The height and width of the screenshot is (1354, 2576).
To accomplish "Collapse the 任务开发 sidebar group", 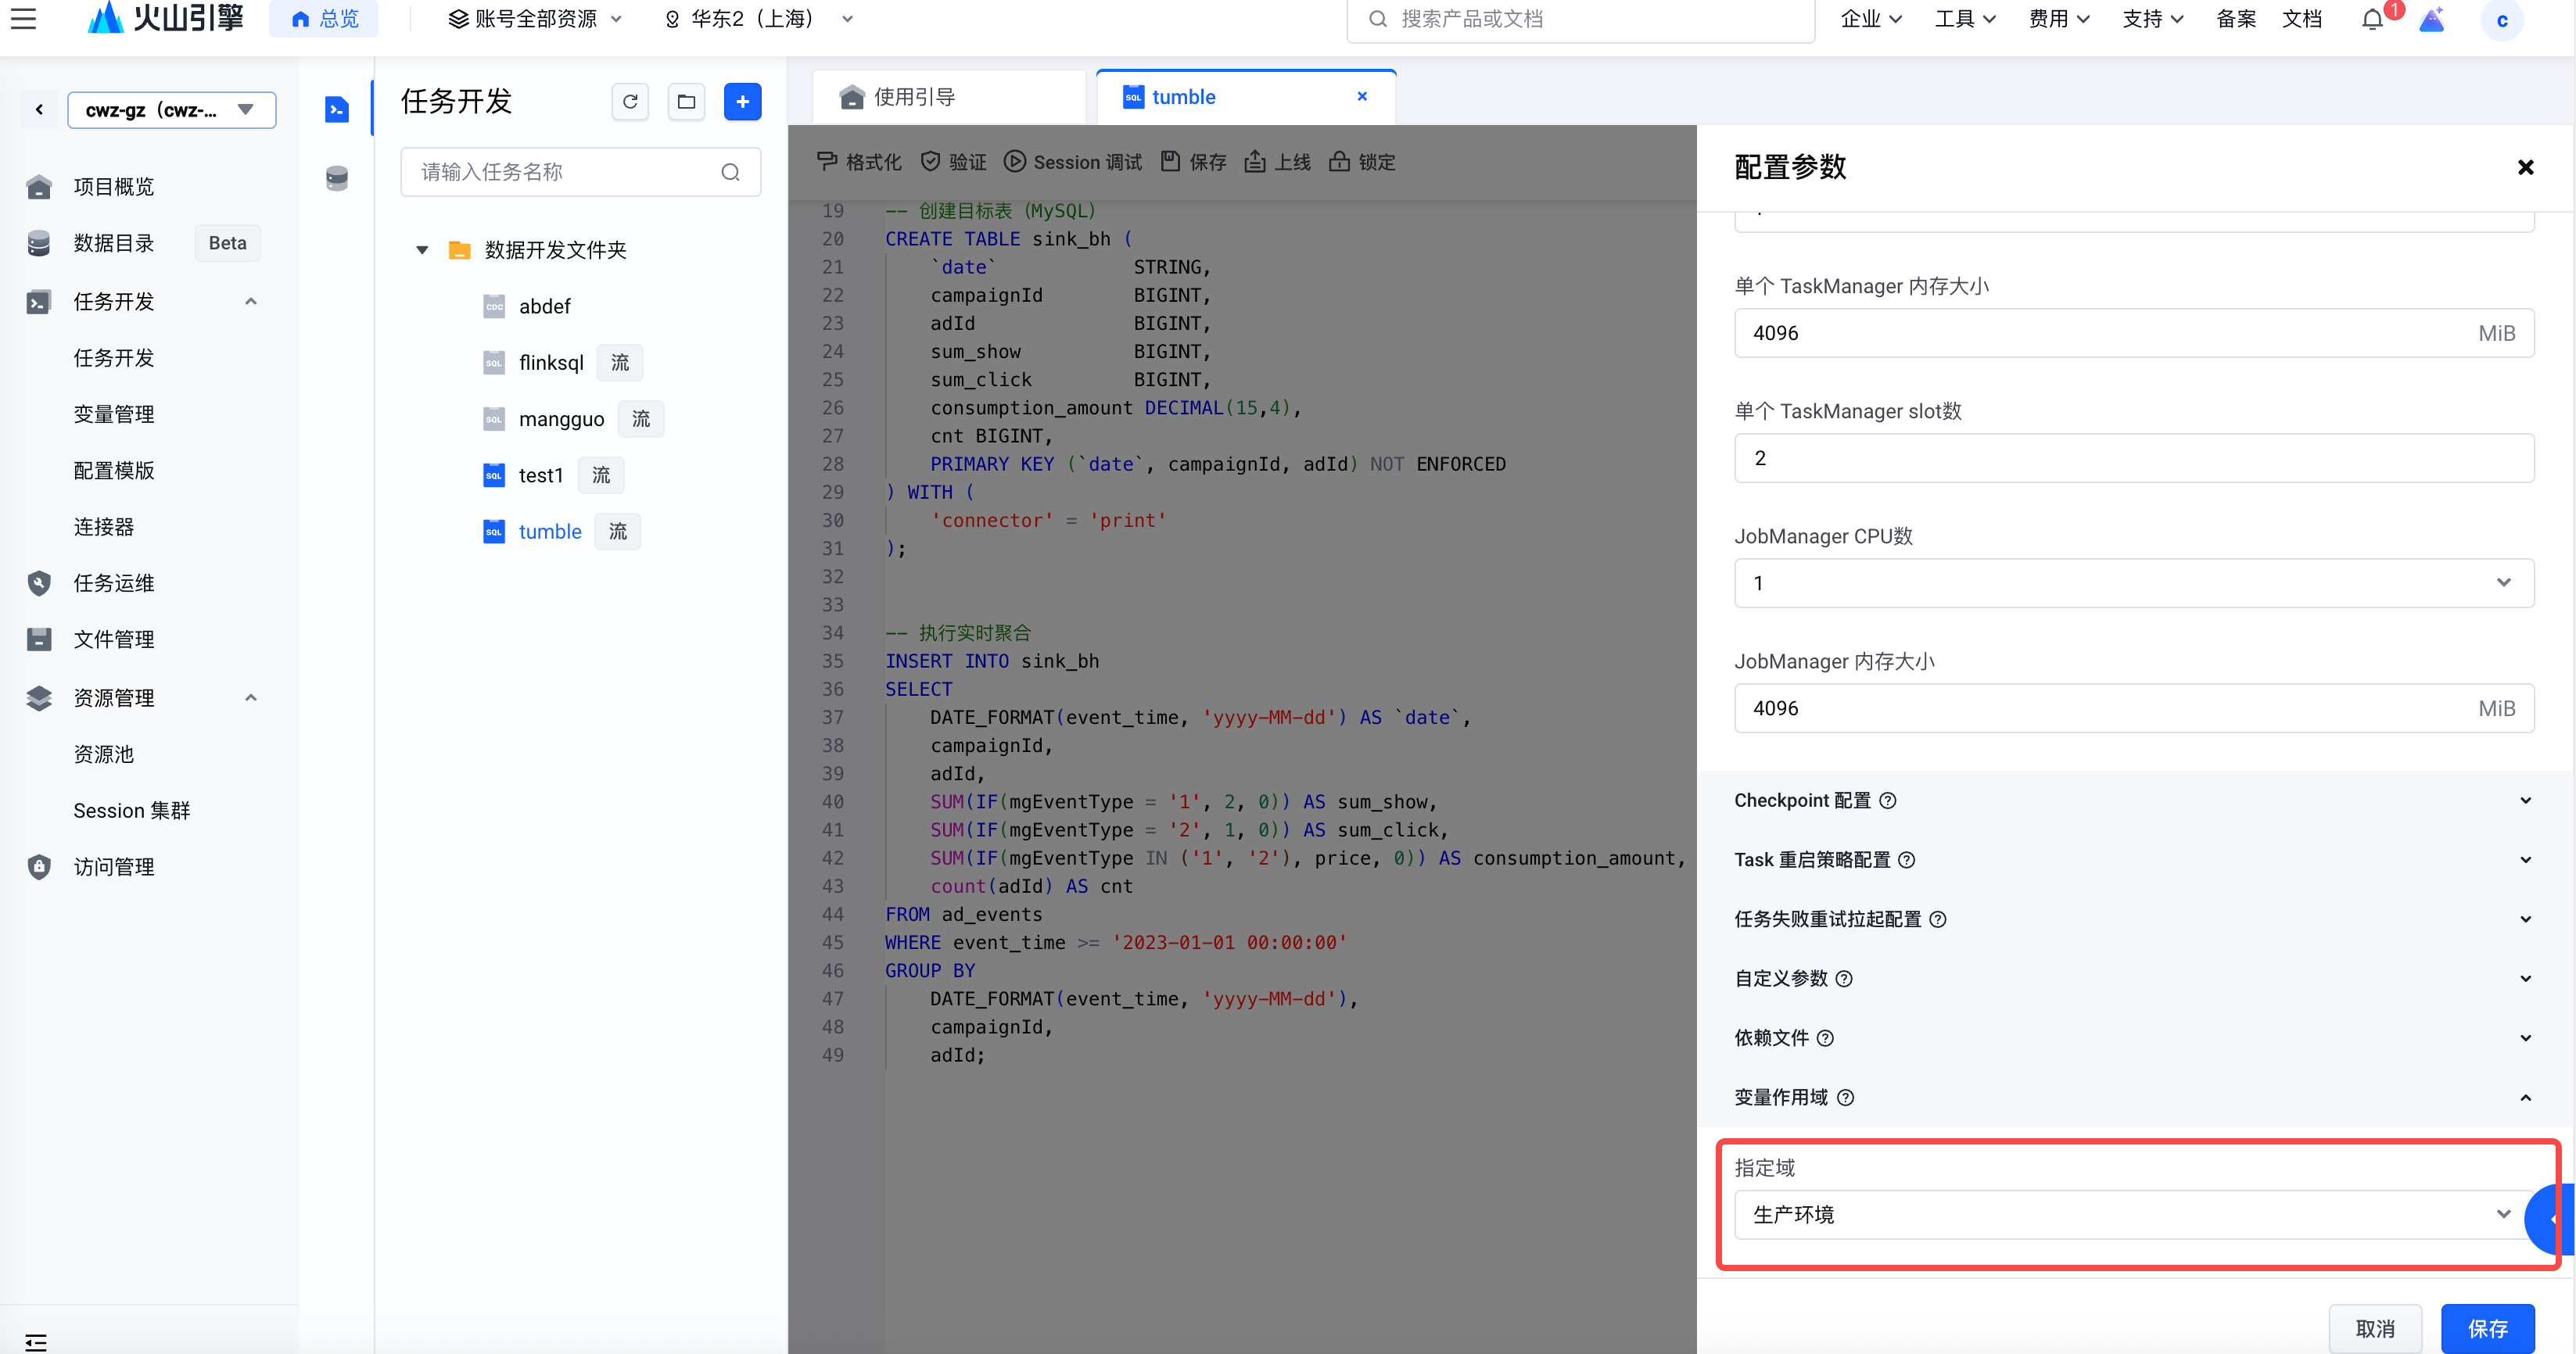I will click(251, 301).
